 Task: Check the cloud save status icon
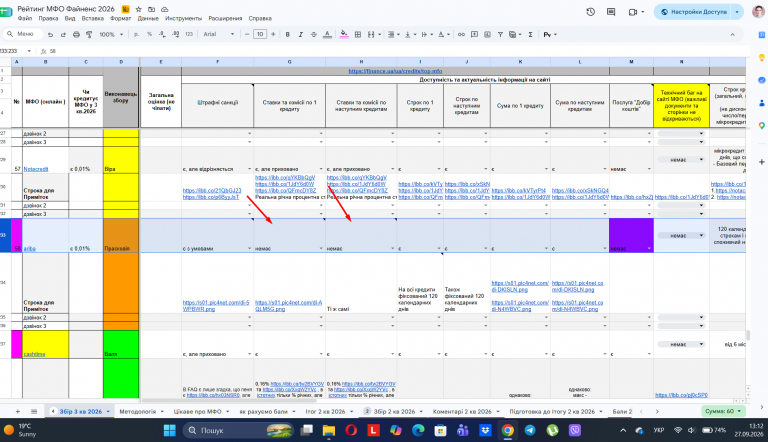[165, 9]
